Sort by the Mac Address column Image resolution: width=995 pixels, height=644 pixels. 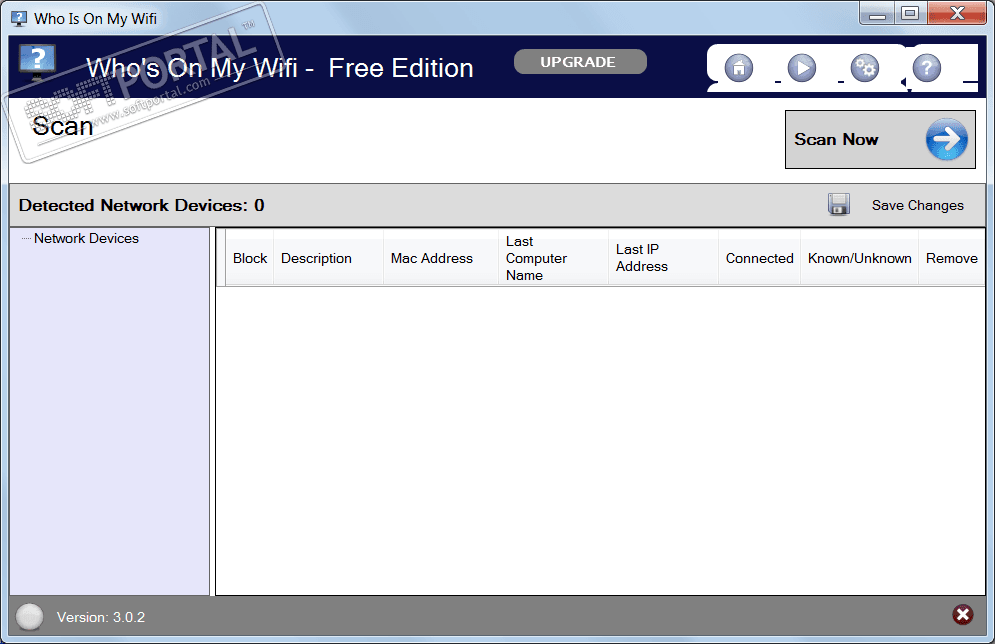(440, 258)
